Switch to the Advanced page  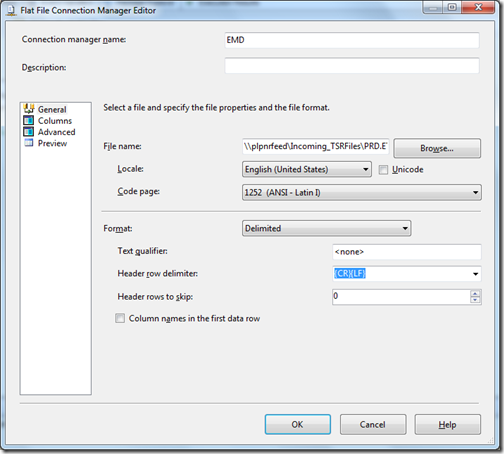(x=56, y=132)
